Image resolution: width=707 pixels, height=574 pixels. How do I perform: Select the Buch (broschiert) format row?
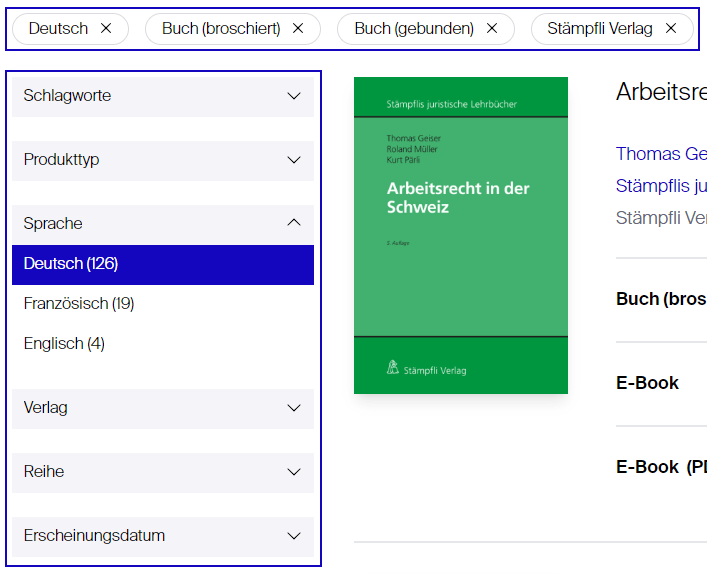pyautogui.click(x=661, y=299)
